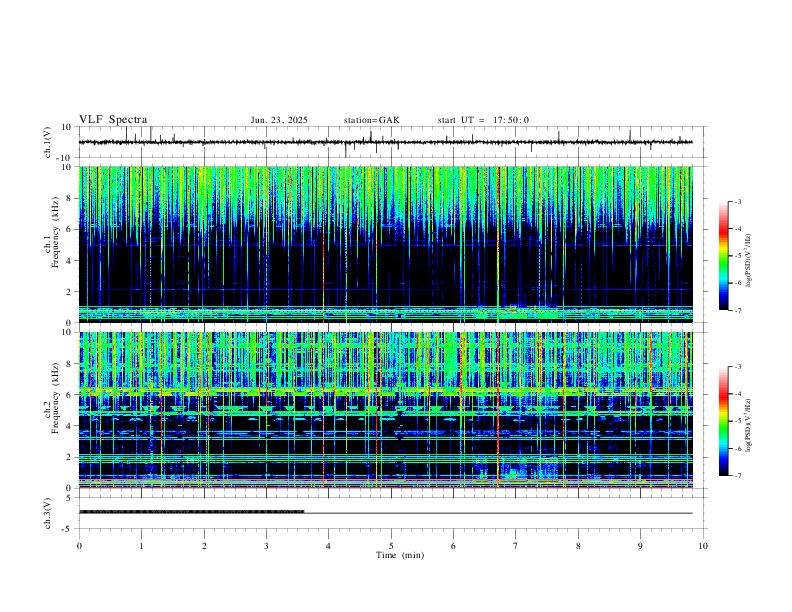This screenshot has width=792, height=612.
Task: Click the ch.1 'Frequency (kHz)' axis label
Action: click(55, 232)
